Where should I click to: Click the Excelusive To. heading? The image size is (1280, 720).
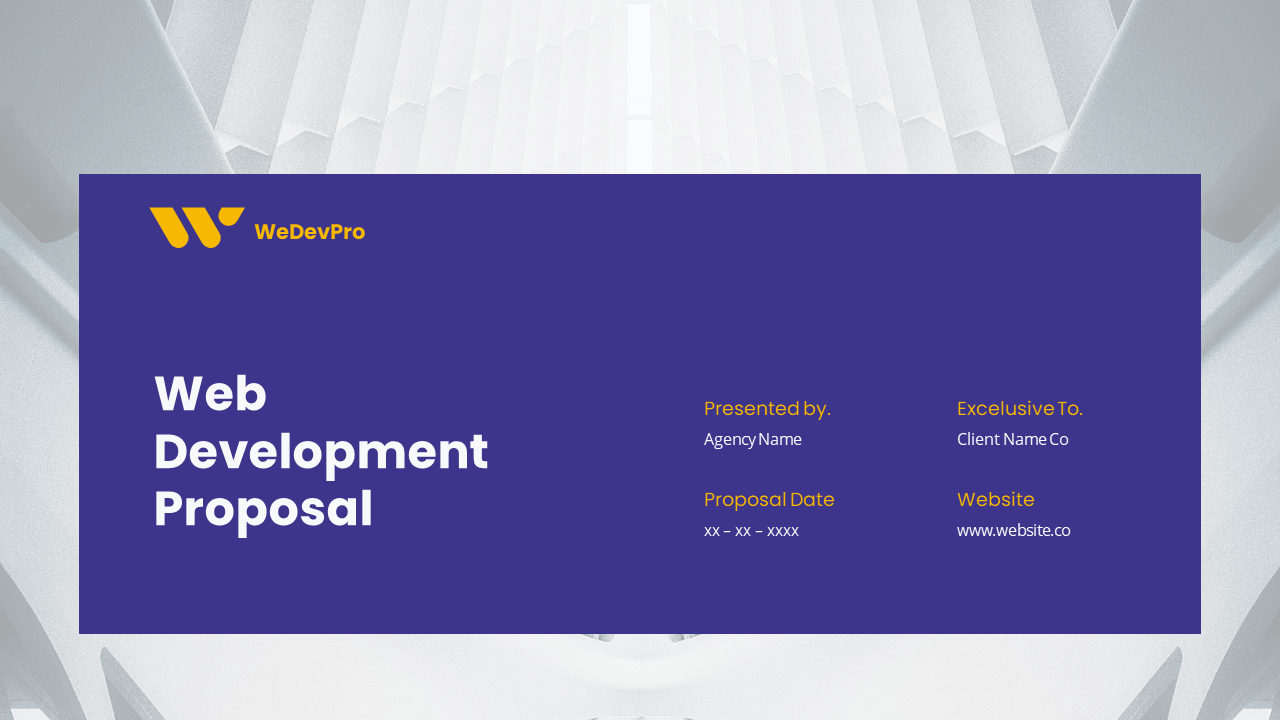(1019, 408)
